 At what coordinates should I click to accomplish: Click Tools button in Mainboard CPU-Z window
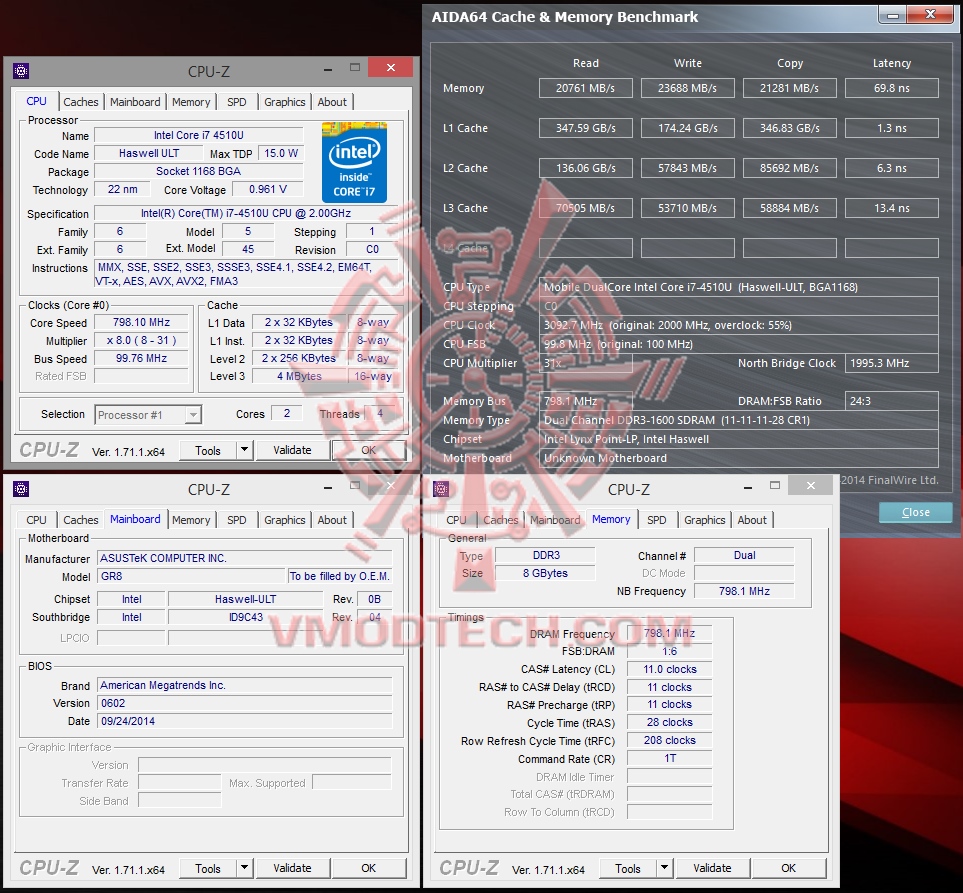[x=208, y=868]
